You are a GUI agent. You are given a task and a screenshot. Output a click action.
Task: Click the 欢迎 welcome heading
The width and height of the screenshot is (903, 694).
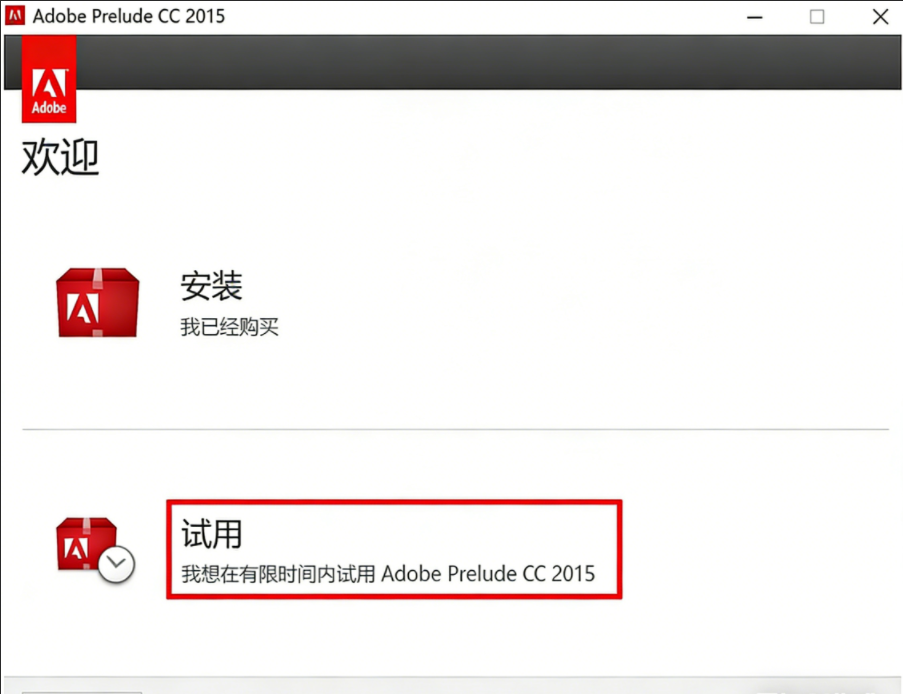[61, 158]
